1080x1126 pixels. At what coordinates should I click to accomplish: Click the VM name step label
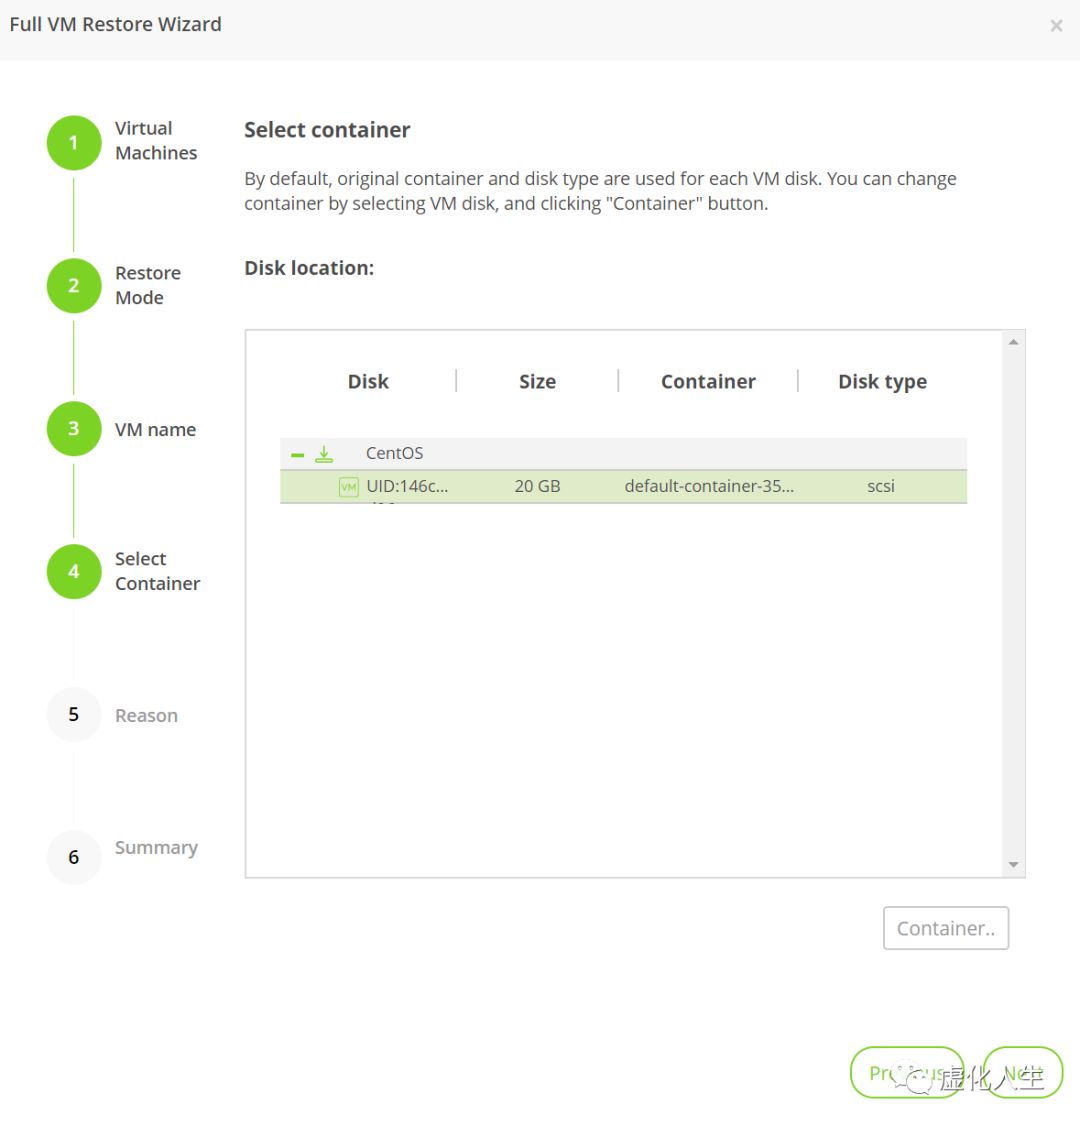tap(155, 429)
